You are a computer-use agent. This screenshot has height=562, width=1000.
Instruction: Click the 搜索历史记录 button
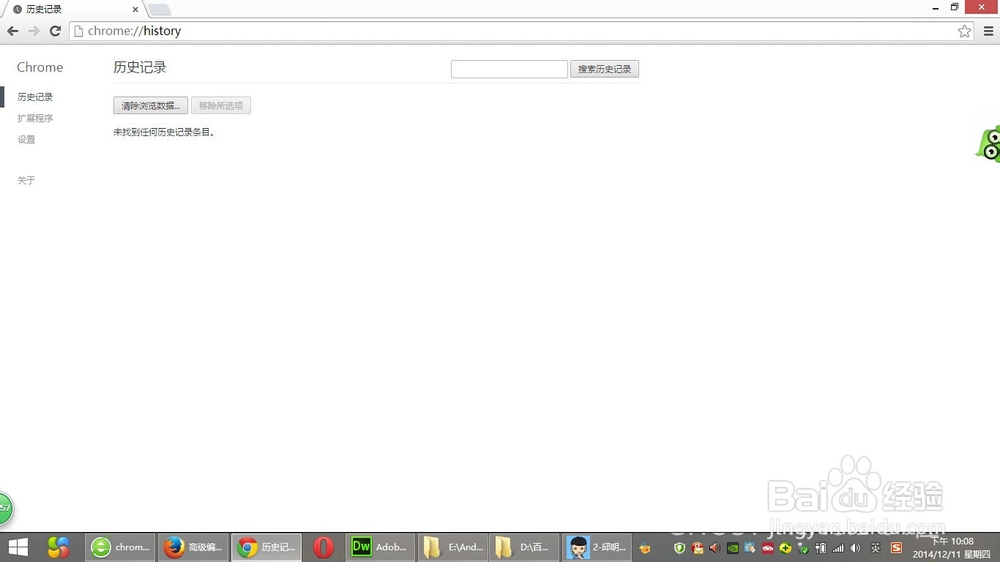604,69
